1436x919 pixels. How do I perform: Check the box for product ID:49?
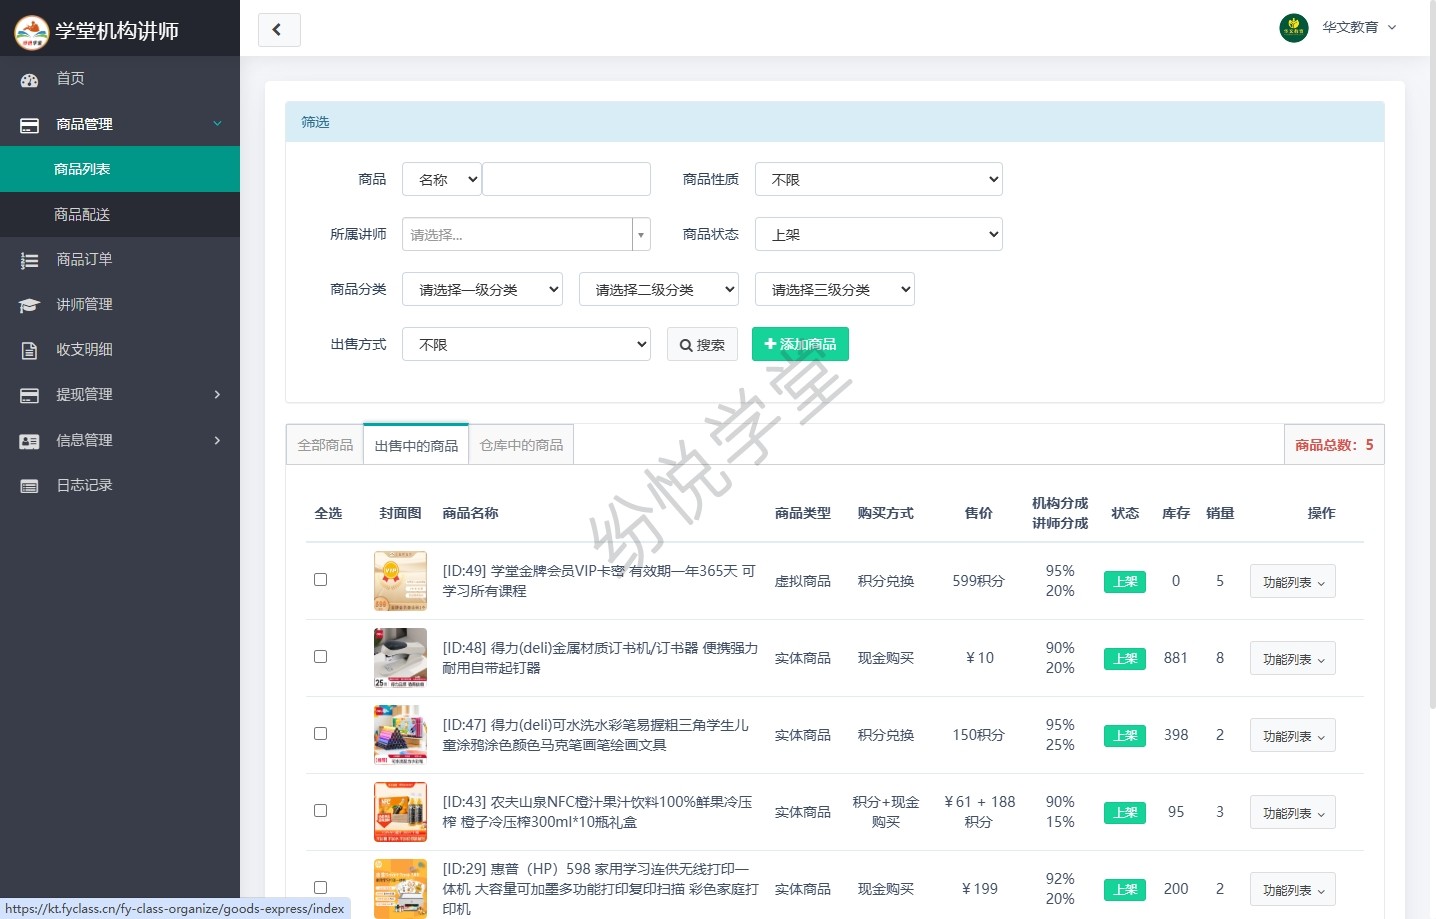click(320, 580)
